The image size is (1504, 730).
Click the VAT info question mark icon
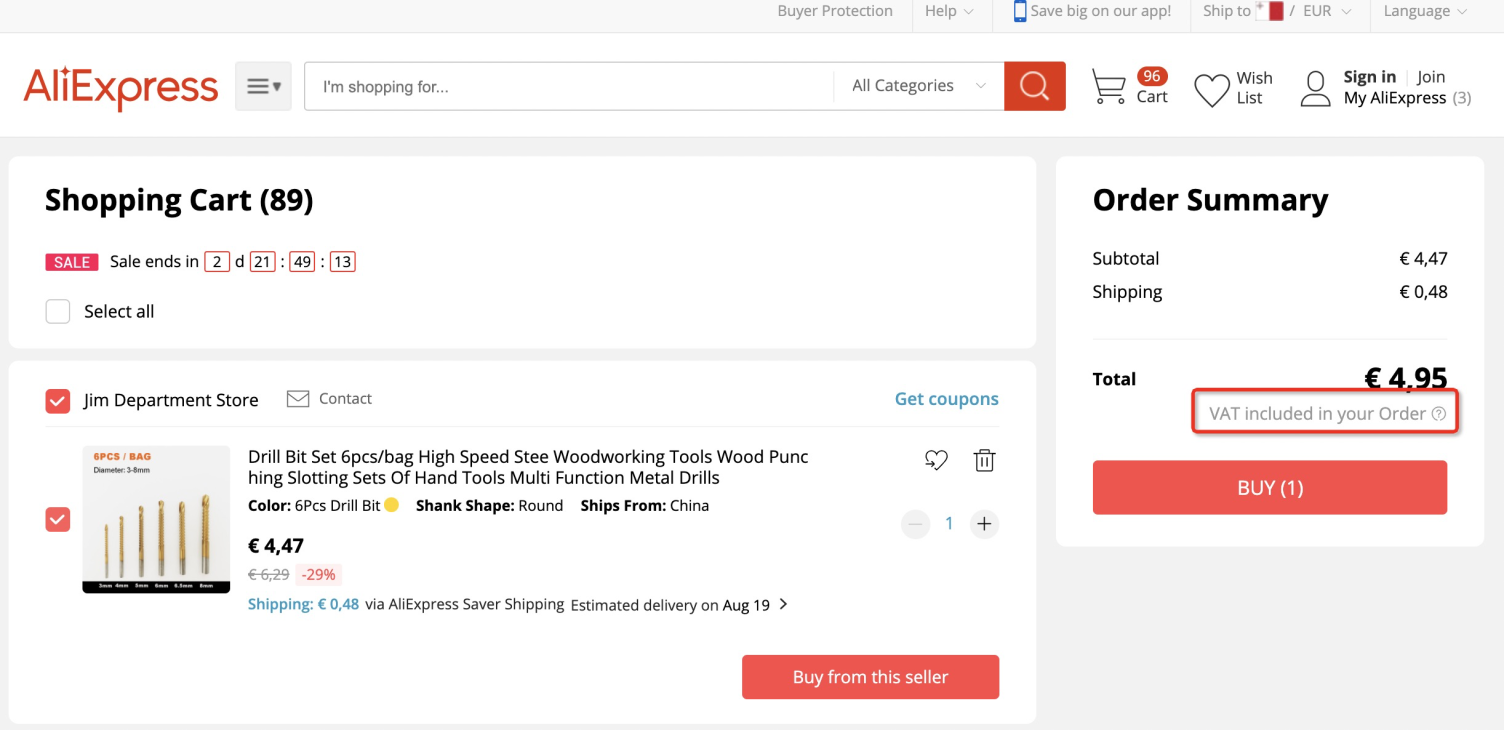click(x=1439, y=414)
